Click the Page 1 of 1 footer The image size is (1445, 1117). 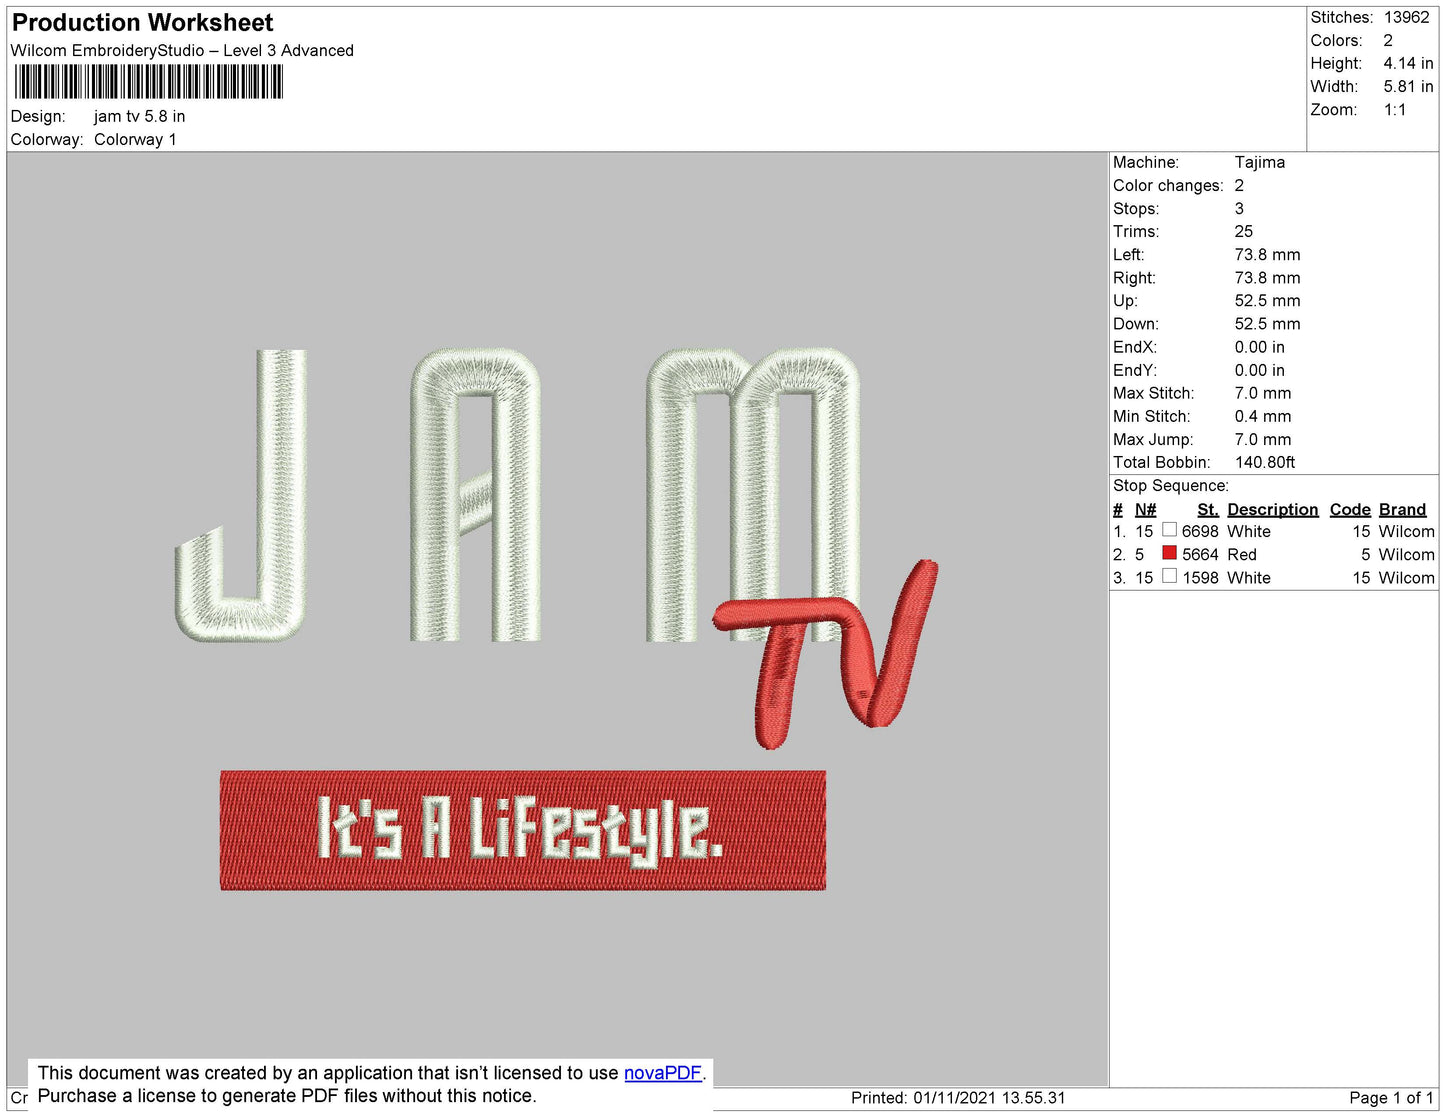click(1391, 1097)
